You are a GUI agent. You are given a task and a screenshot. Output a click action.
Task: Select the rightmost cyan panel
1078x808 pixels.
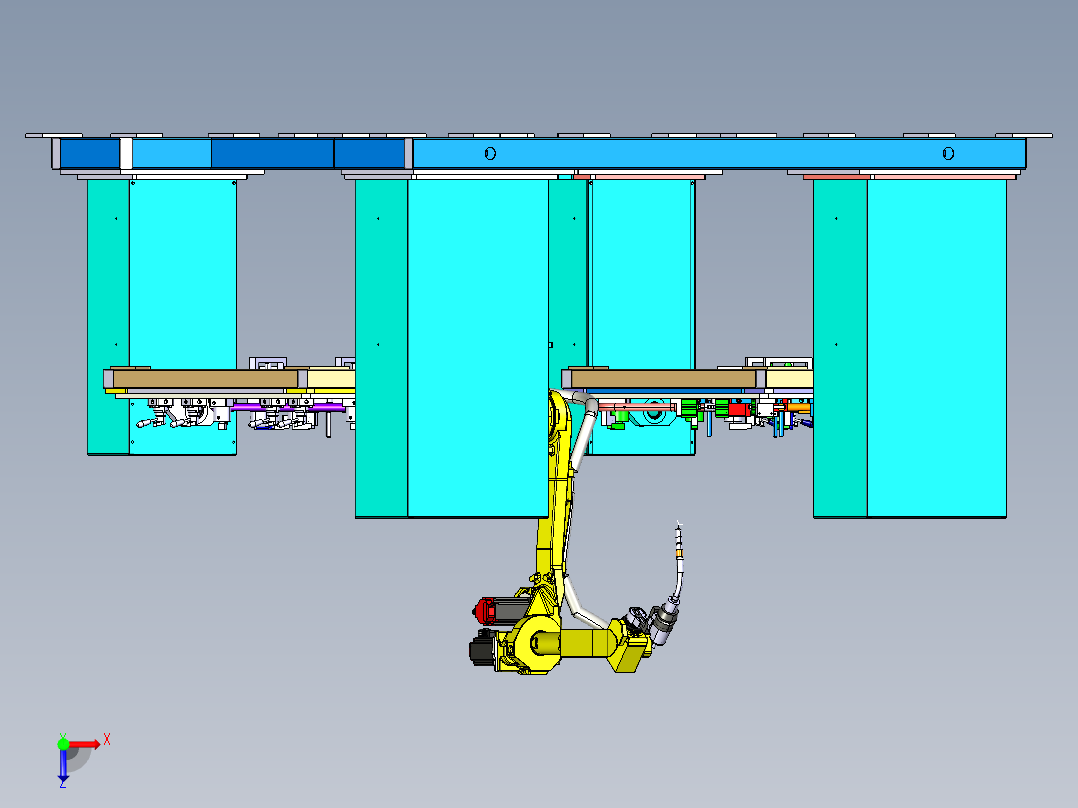point(936,347)
